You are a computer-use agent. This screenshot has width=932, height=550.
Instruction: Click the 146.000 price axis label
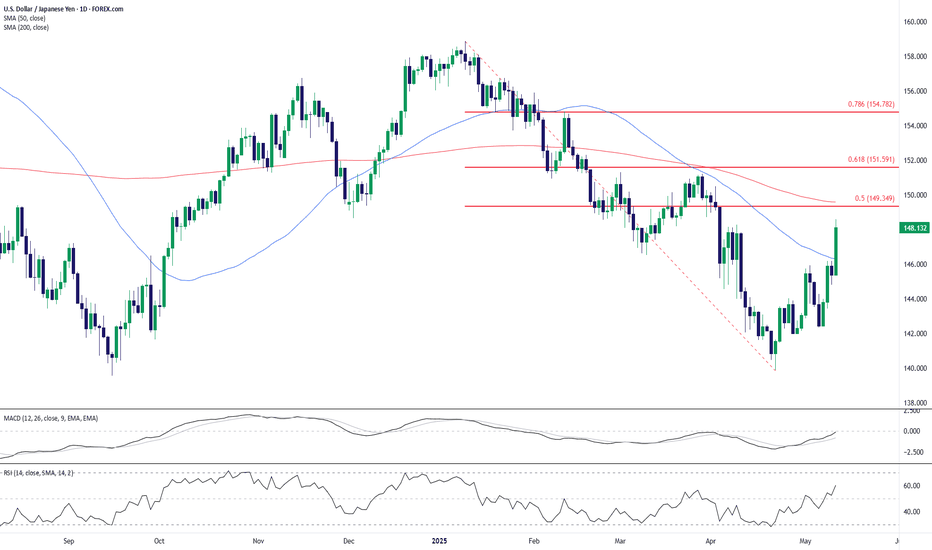pyautogui.click(x=915, y=264)
